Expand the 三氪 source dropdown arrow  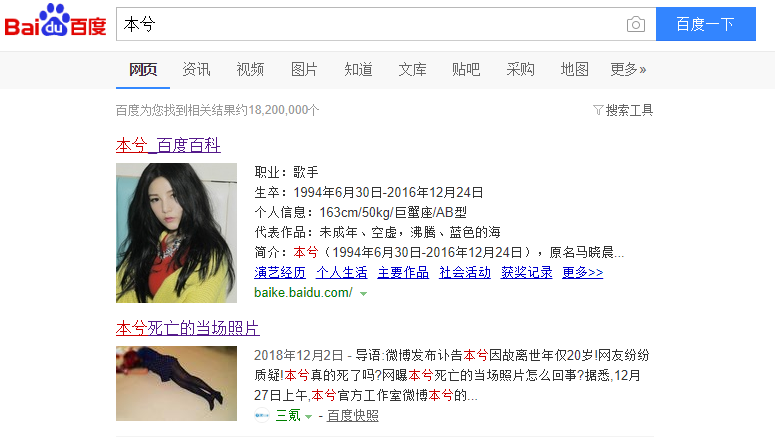308,417
